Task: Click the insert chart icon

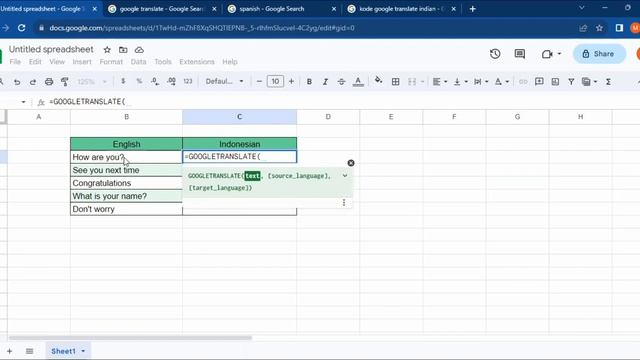Action: coord(555,82)
